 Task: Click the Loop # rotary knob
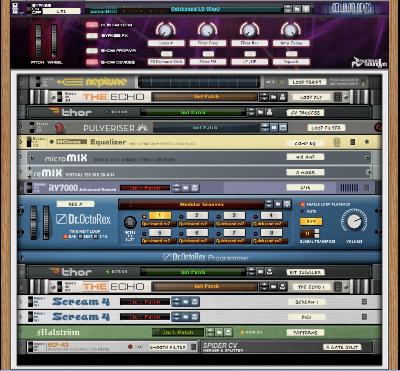(166, 30)
